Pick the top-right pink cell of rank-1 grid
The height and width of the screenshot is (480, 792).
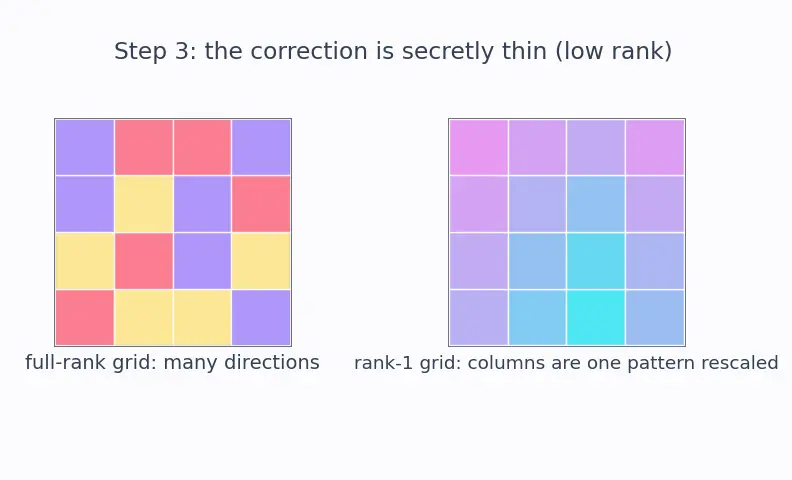[x=655, y=147]
